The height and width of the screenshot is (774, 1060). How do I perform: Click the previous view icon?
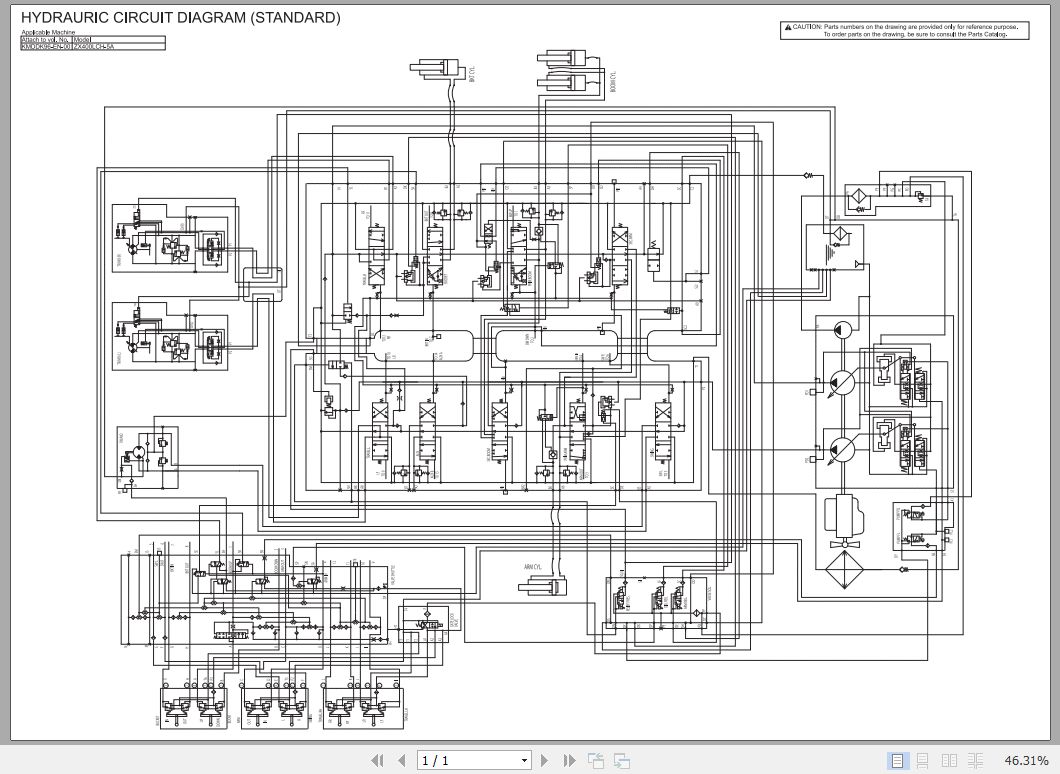point(596,760)
